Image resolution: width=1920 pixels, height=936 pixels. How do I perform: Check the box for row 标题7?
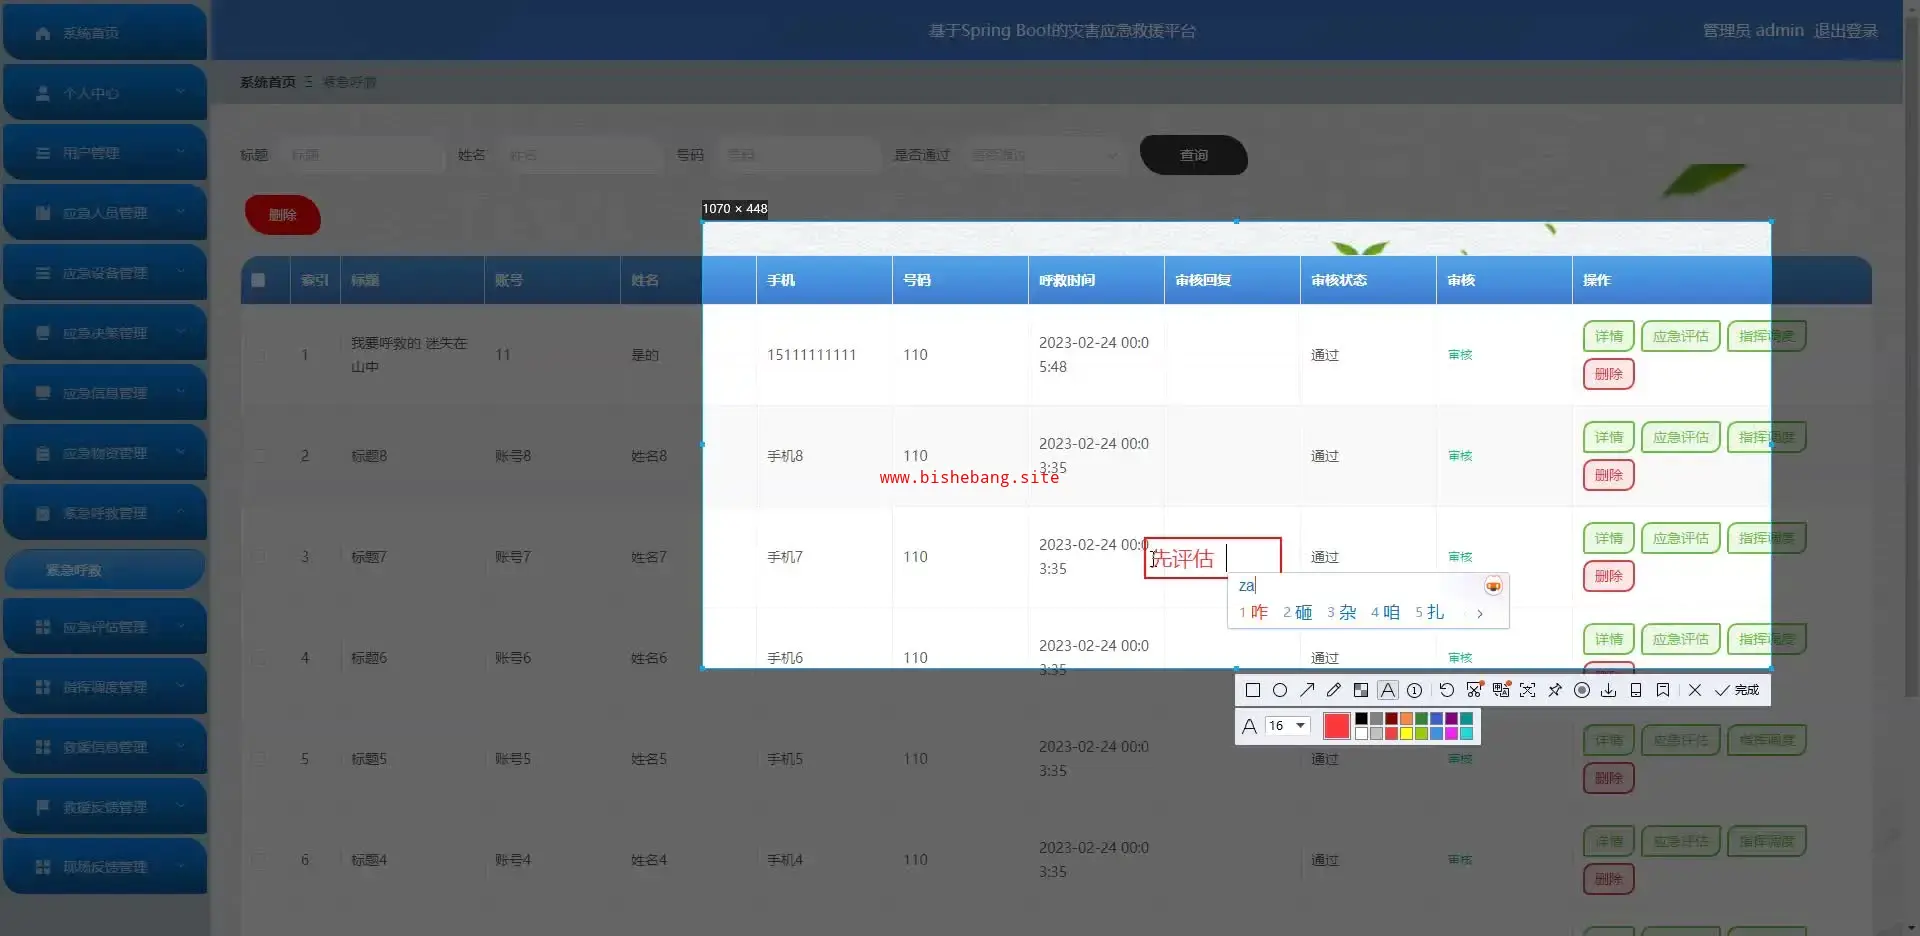[260, 557]
